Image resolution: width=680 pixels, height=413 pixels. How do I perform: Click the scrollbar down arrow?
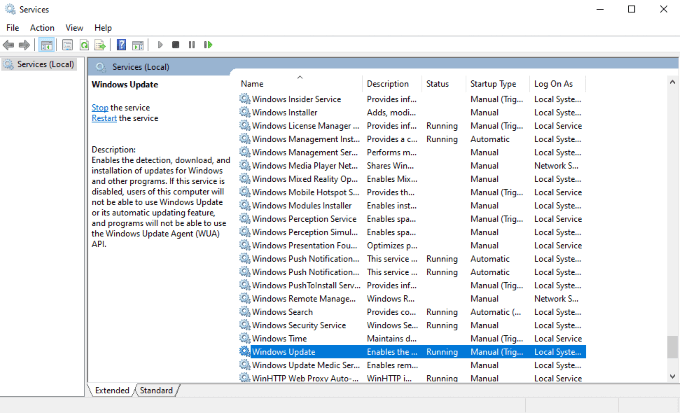[x=672, y=377]
